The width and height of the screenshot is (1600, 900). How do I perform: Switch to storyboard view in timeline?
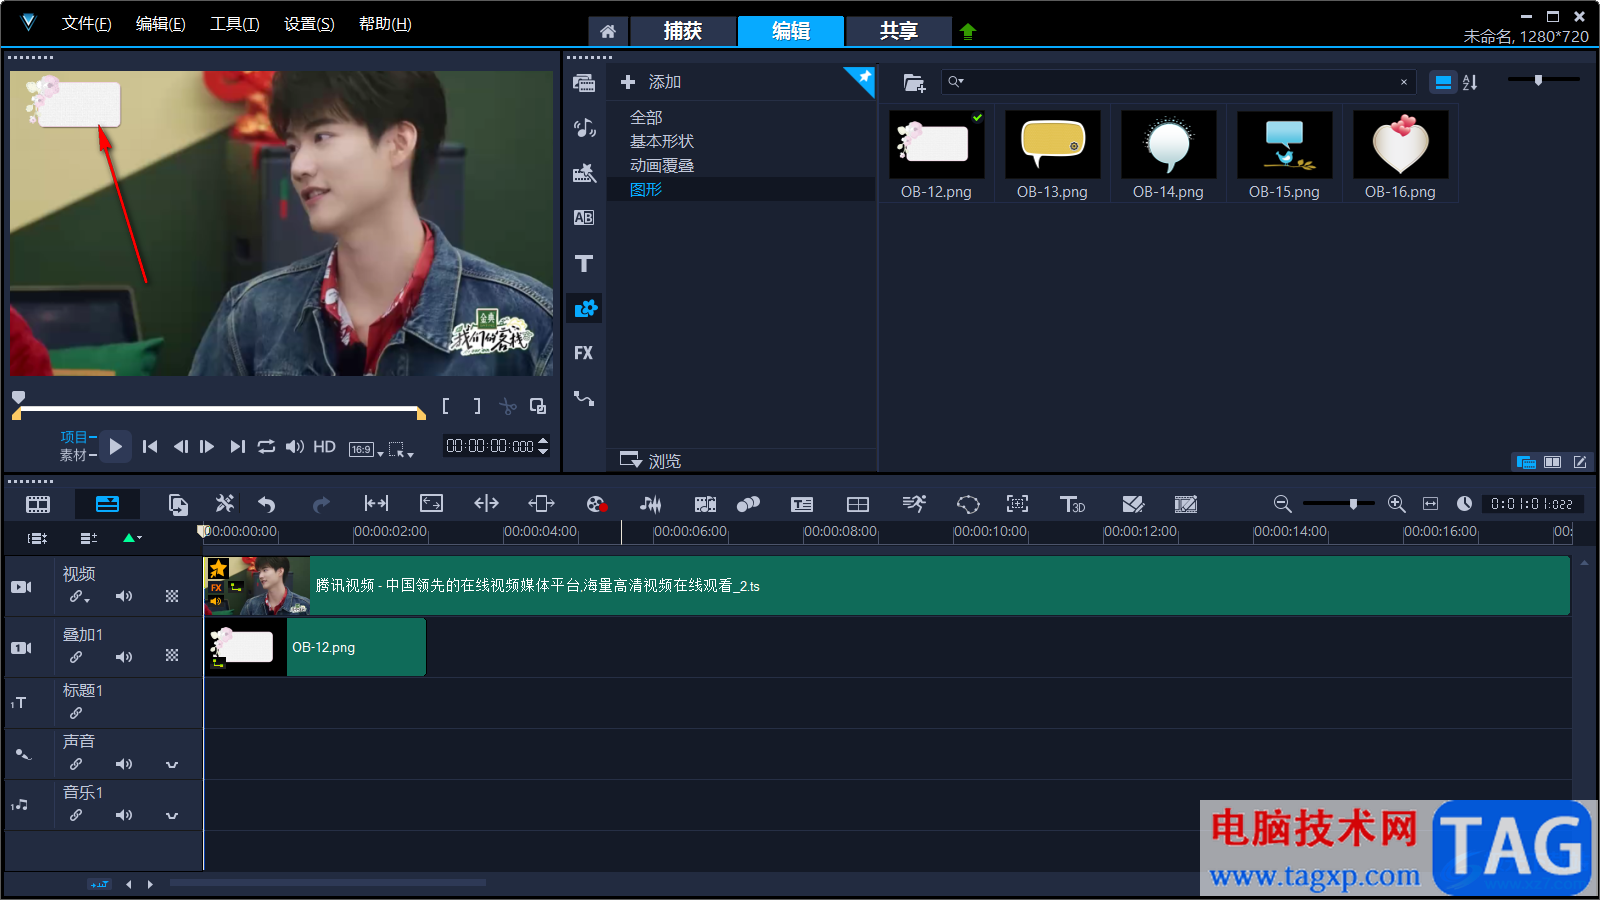(38, 504)
